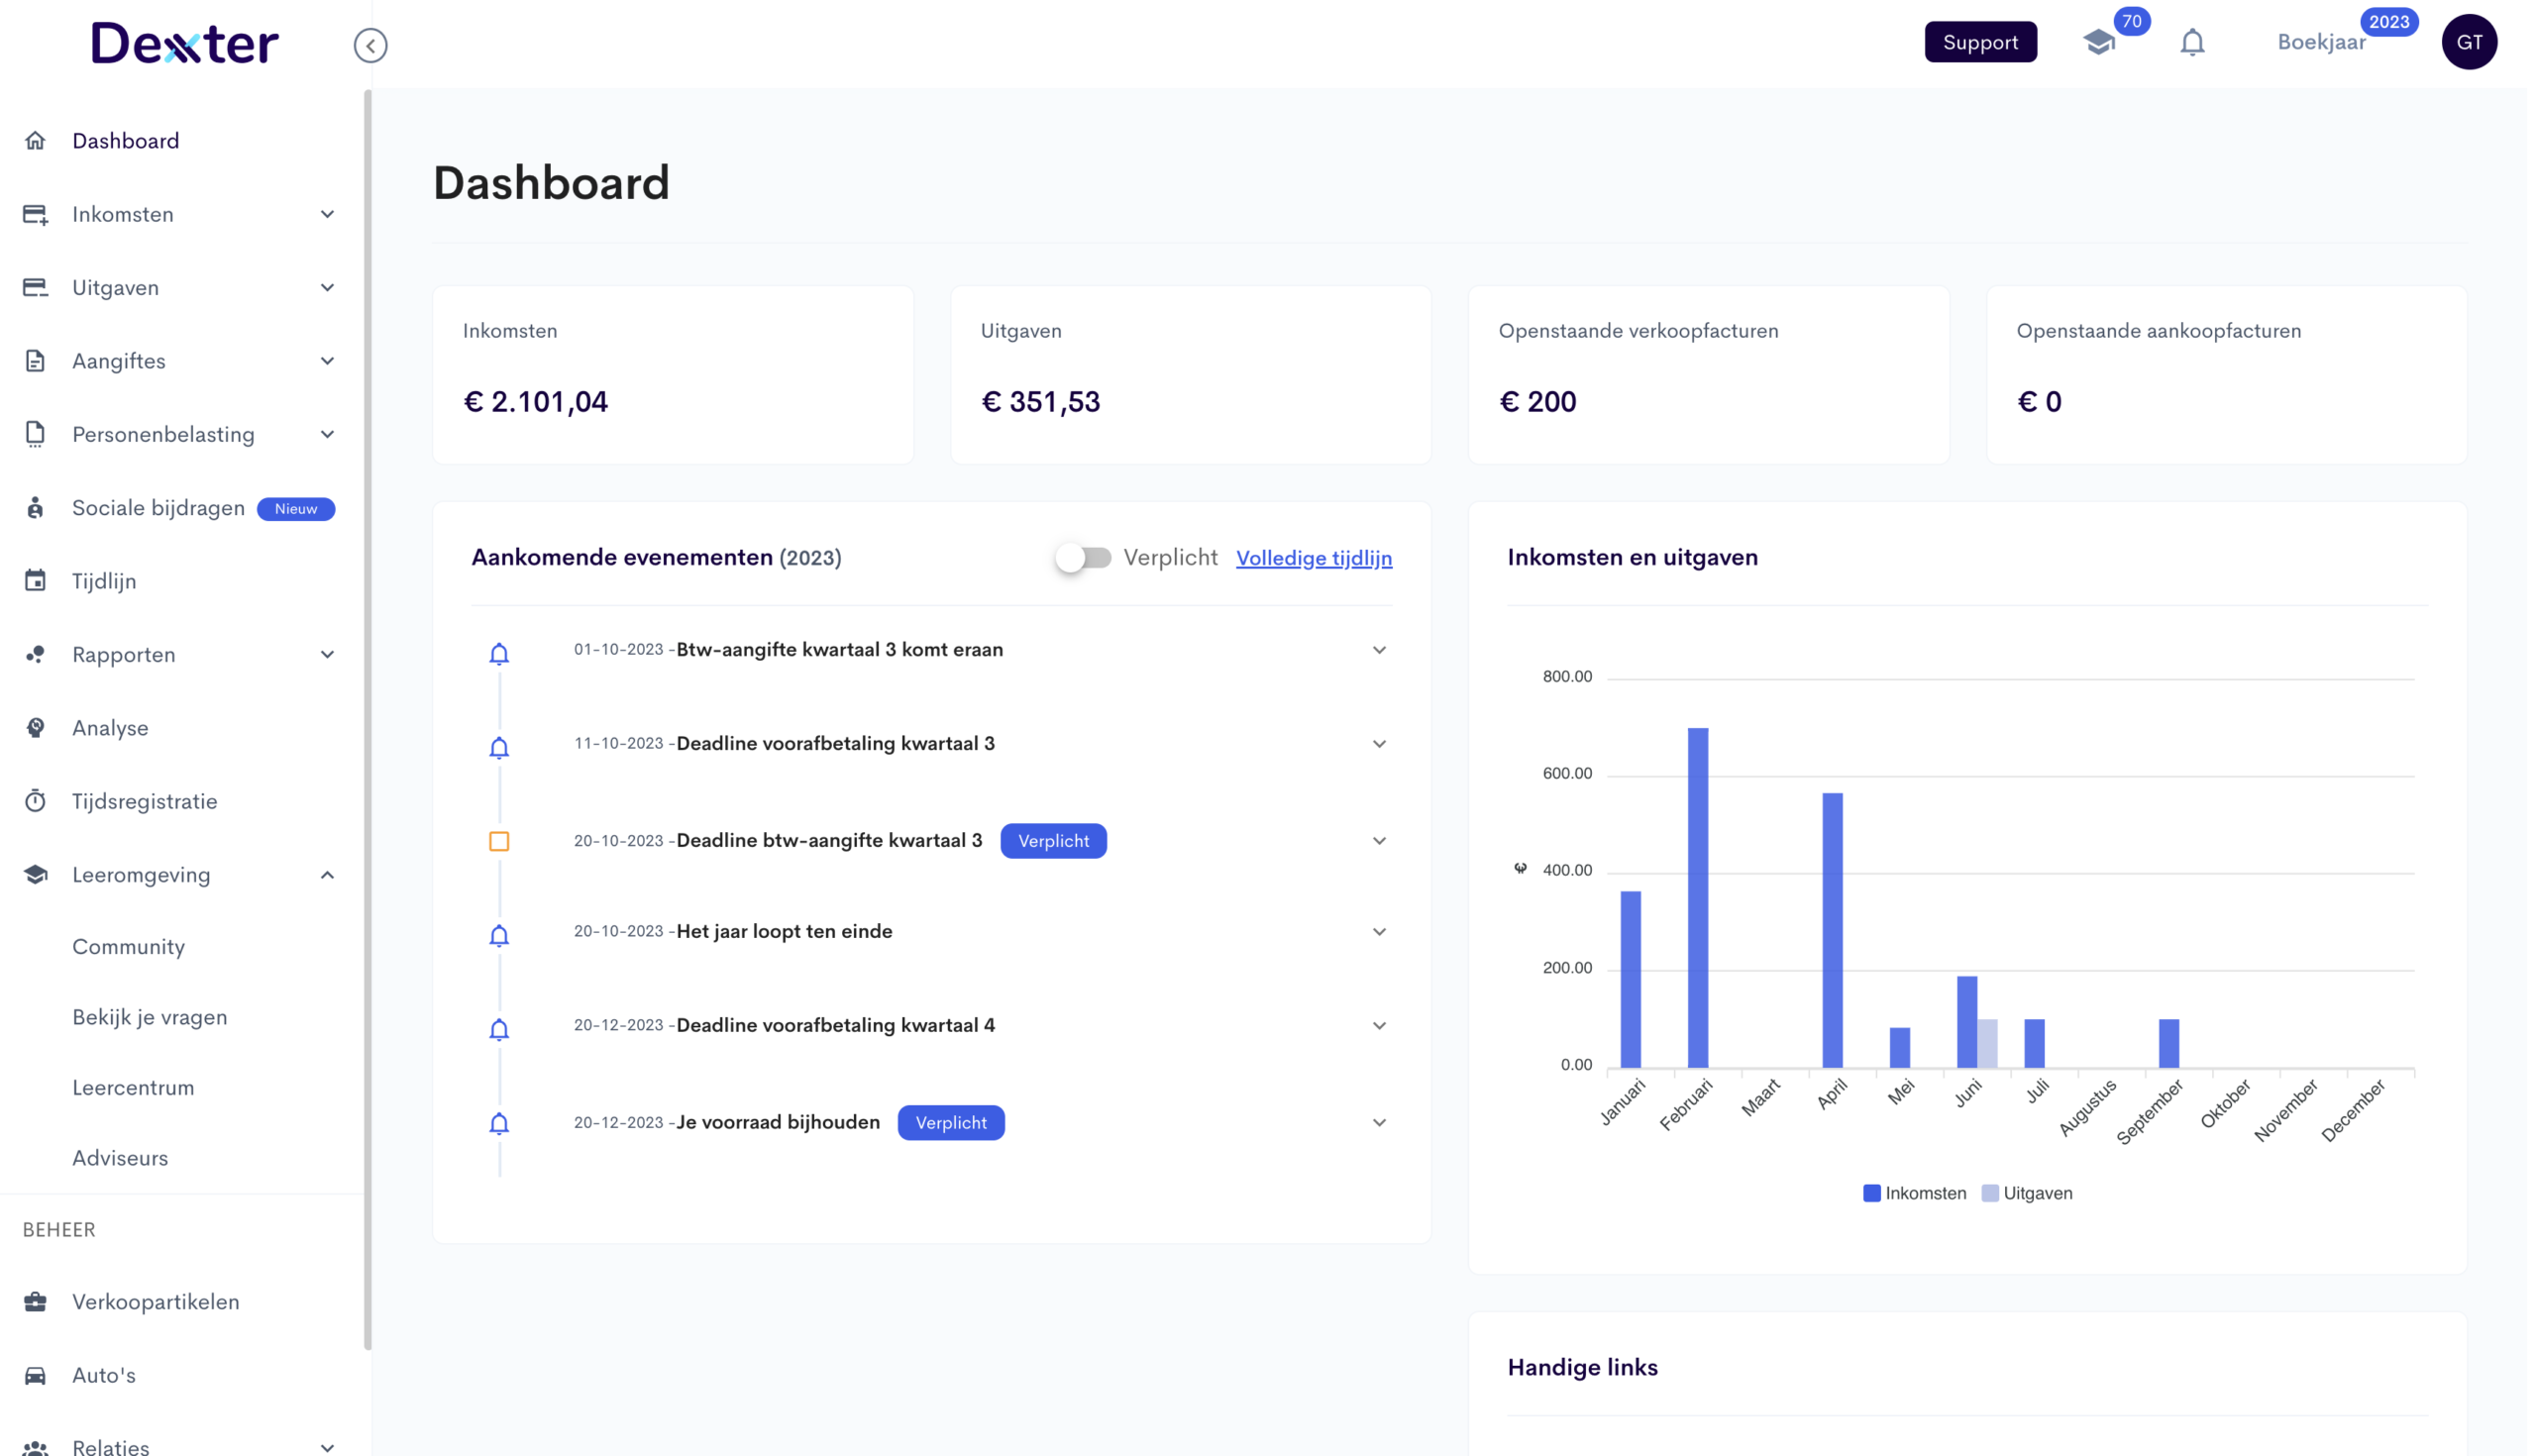Click the GT user avatar
2536x1456 pixels.
(2468, 42)
